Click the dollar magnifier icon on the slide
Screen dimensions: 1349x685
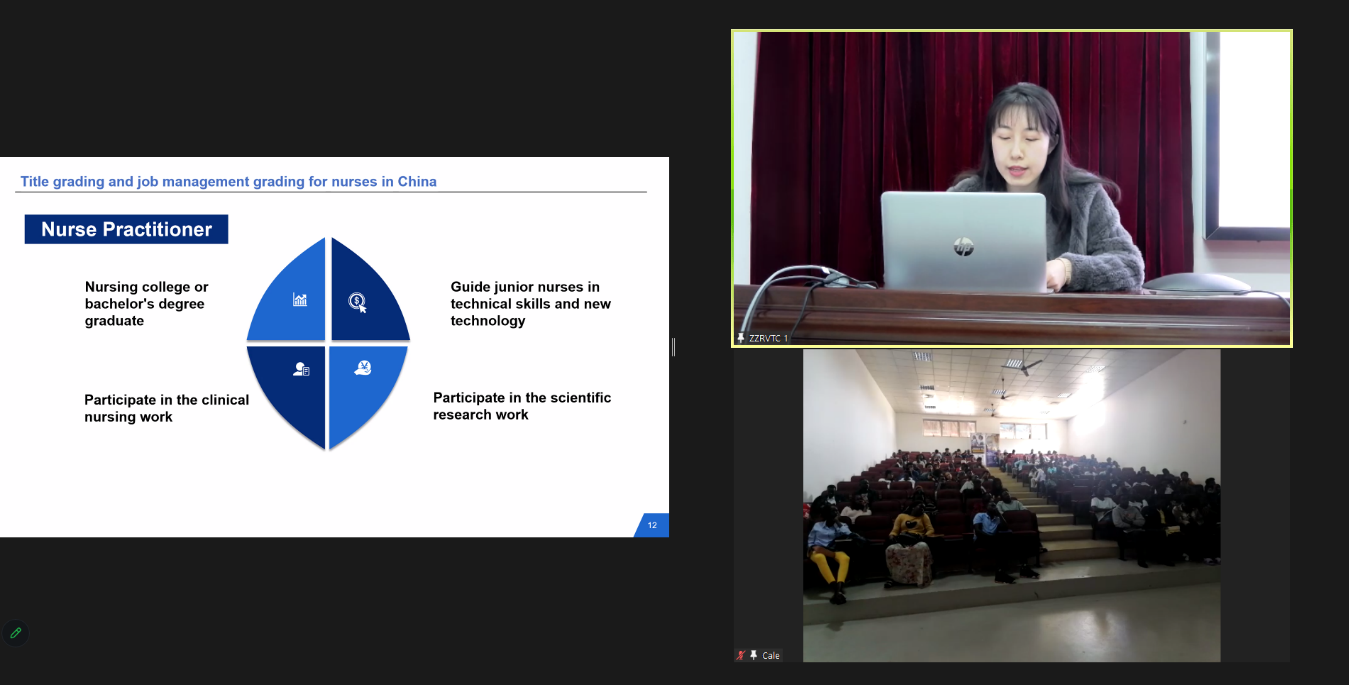click(357, 301)
